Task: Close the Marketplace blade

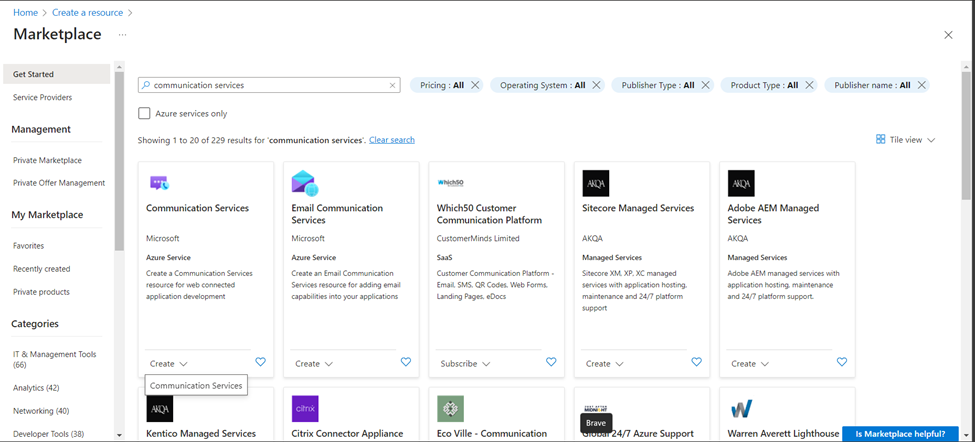Action: coord(948,35)
